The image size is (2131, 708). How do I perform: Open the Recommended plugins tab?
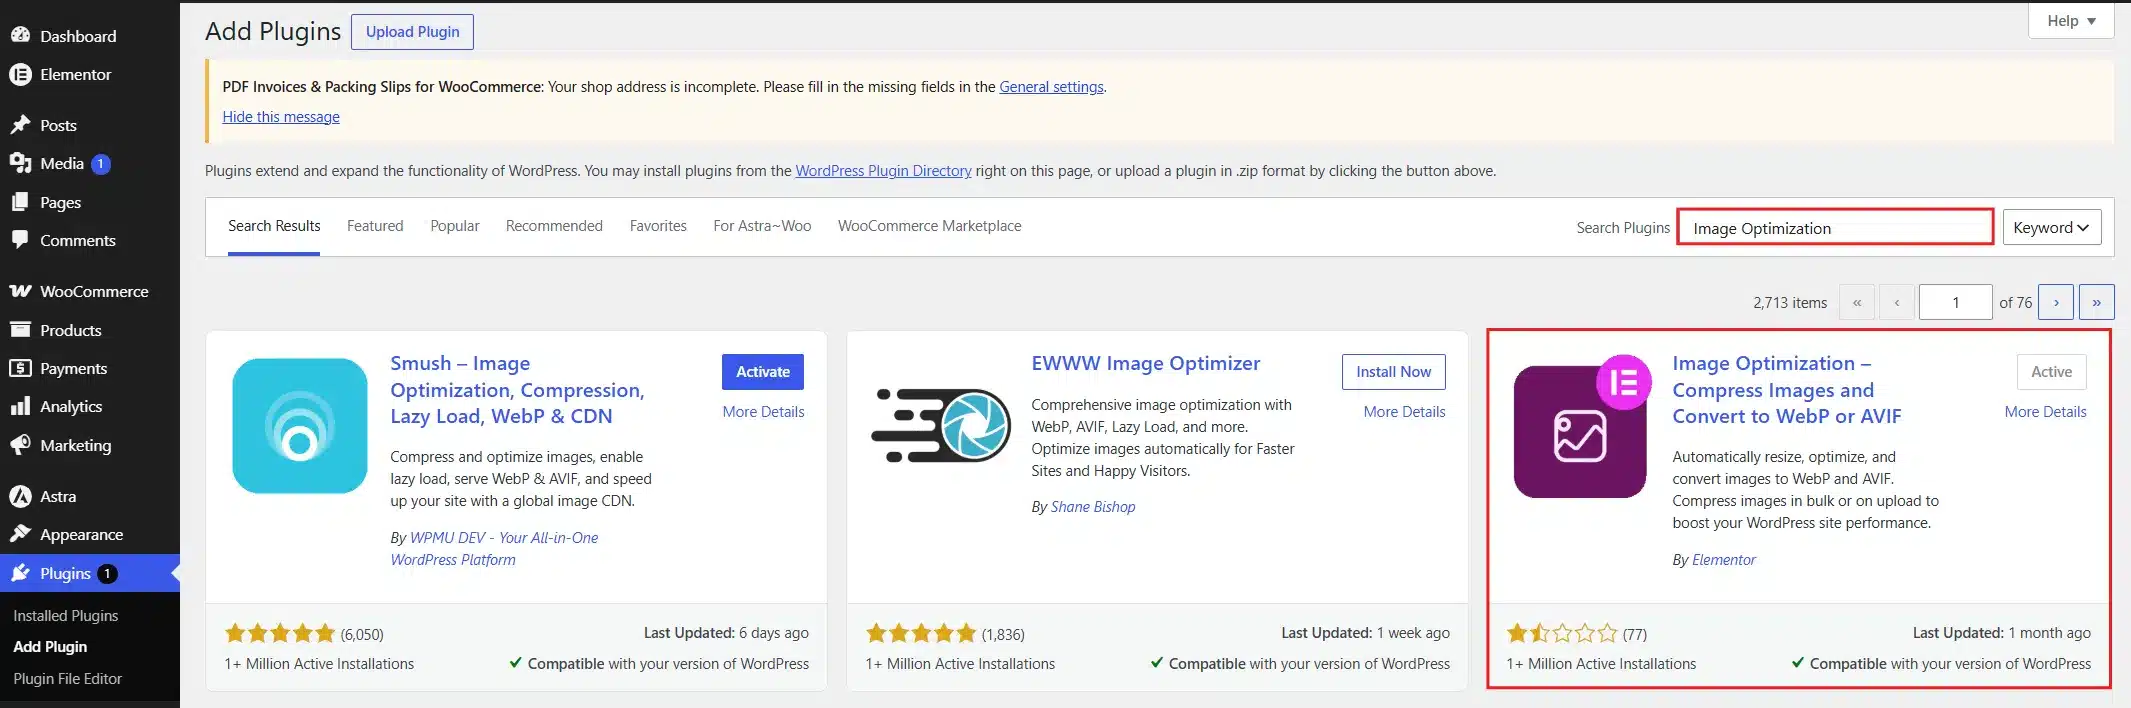[x=554, y=226]
